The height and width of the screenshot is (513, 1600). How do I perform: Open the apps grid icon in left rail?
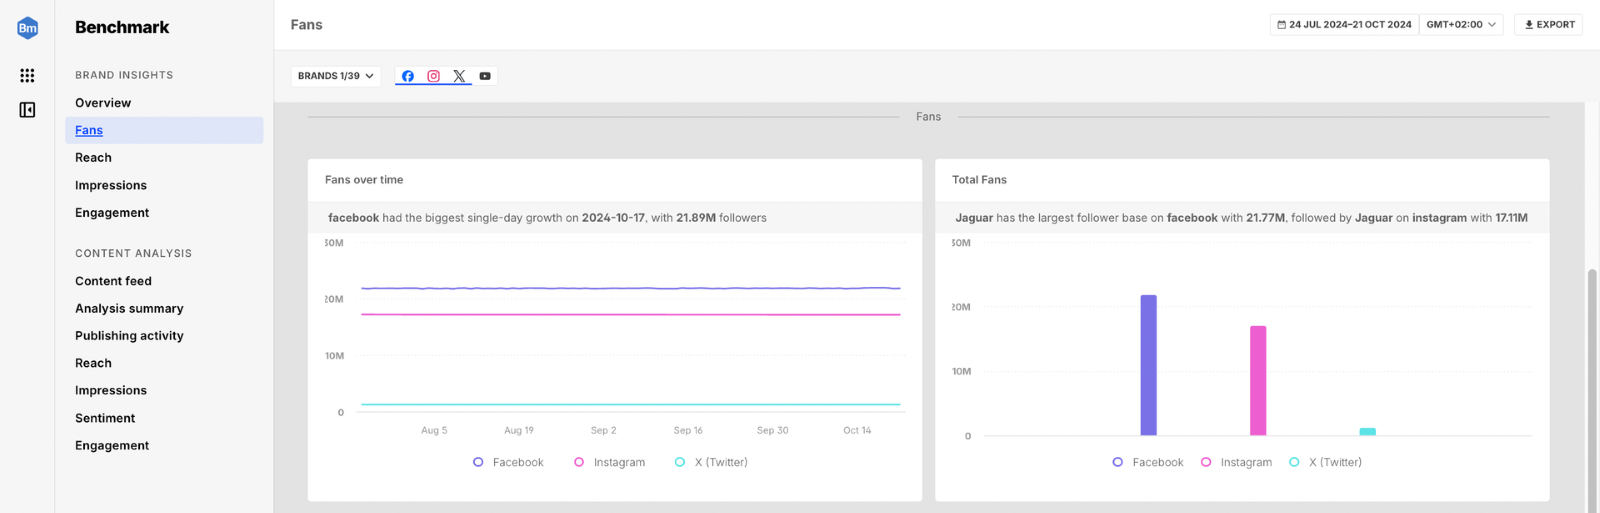[x=27, y=75]
